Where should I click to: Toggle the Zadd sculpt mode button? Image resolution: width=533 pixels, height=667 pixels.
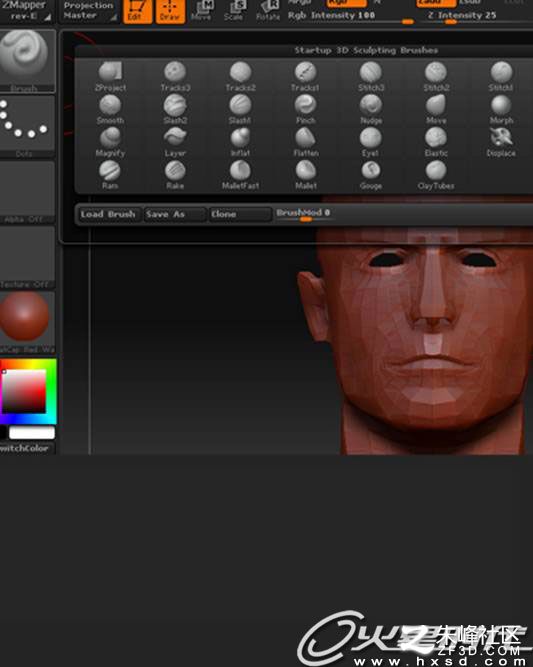coord(436,3)
